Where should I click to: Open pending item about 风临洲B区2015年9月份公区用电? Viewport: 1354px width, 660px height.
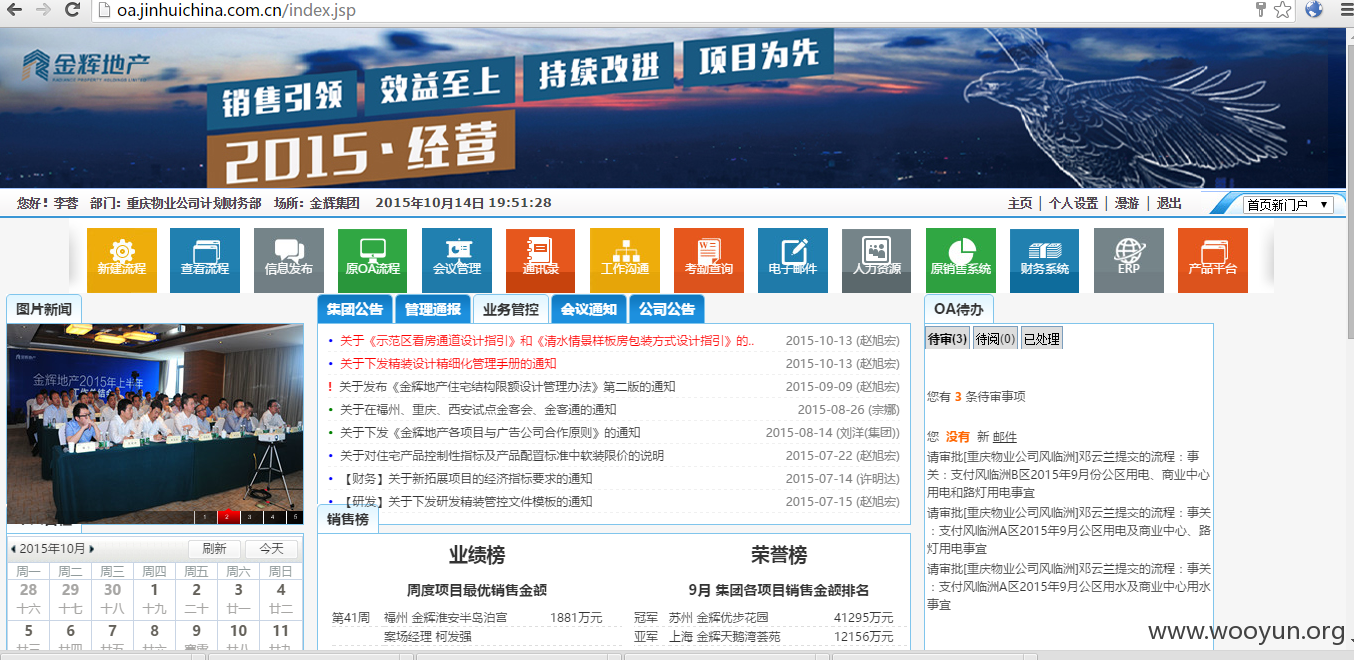click(1068, 474)
